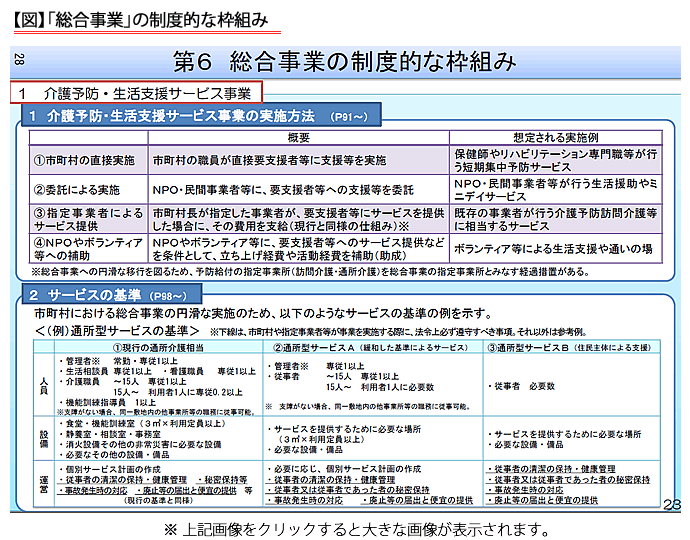Click sentence 市町村における総合事業の円滑な実施のため
690x540 pixels.
click(263, 313)
